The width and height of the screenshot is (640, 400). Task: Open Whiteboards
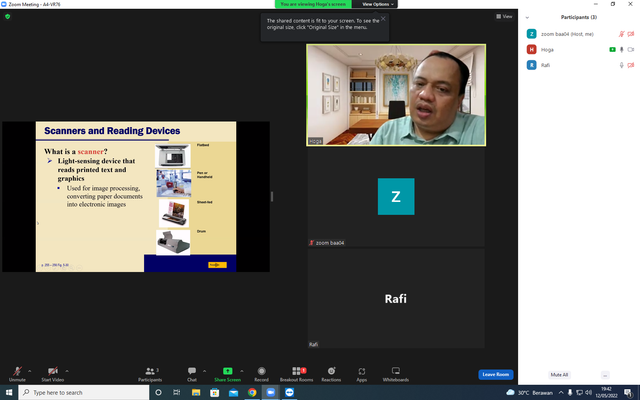pyautogui.click(x=396, y=374)
